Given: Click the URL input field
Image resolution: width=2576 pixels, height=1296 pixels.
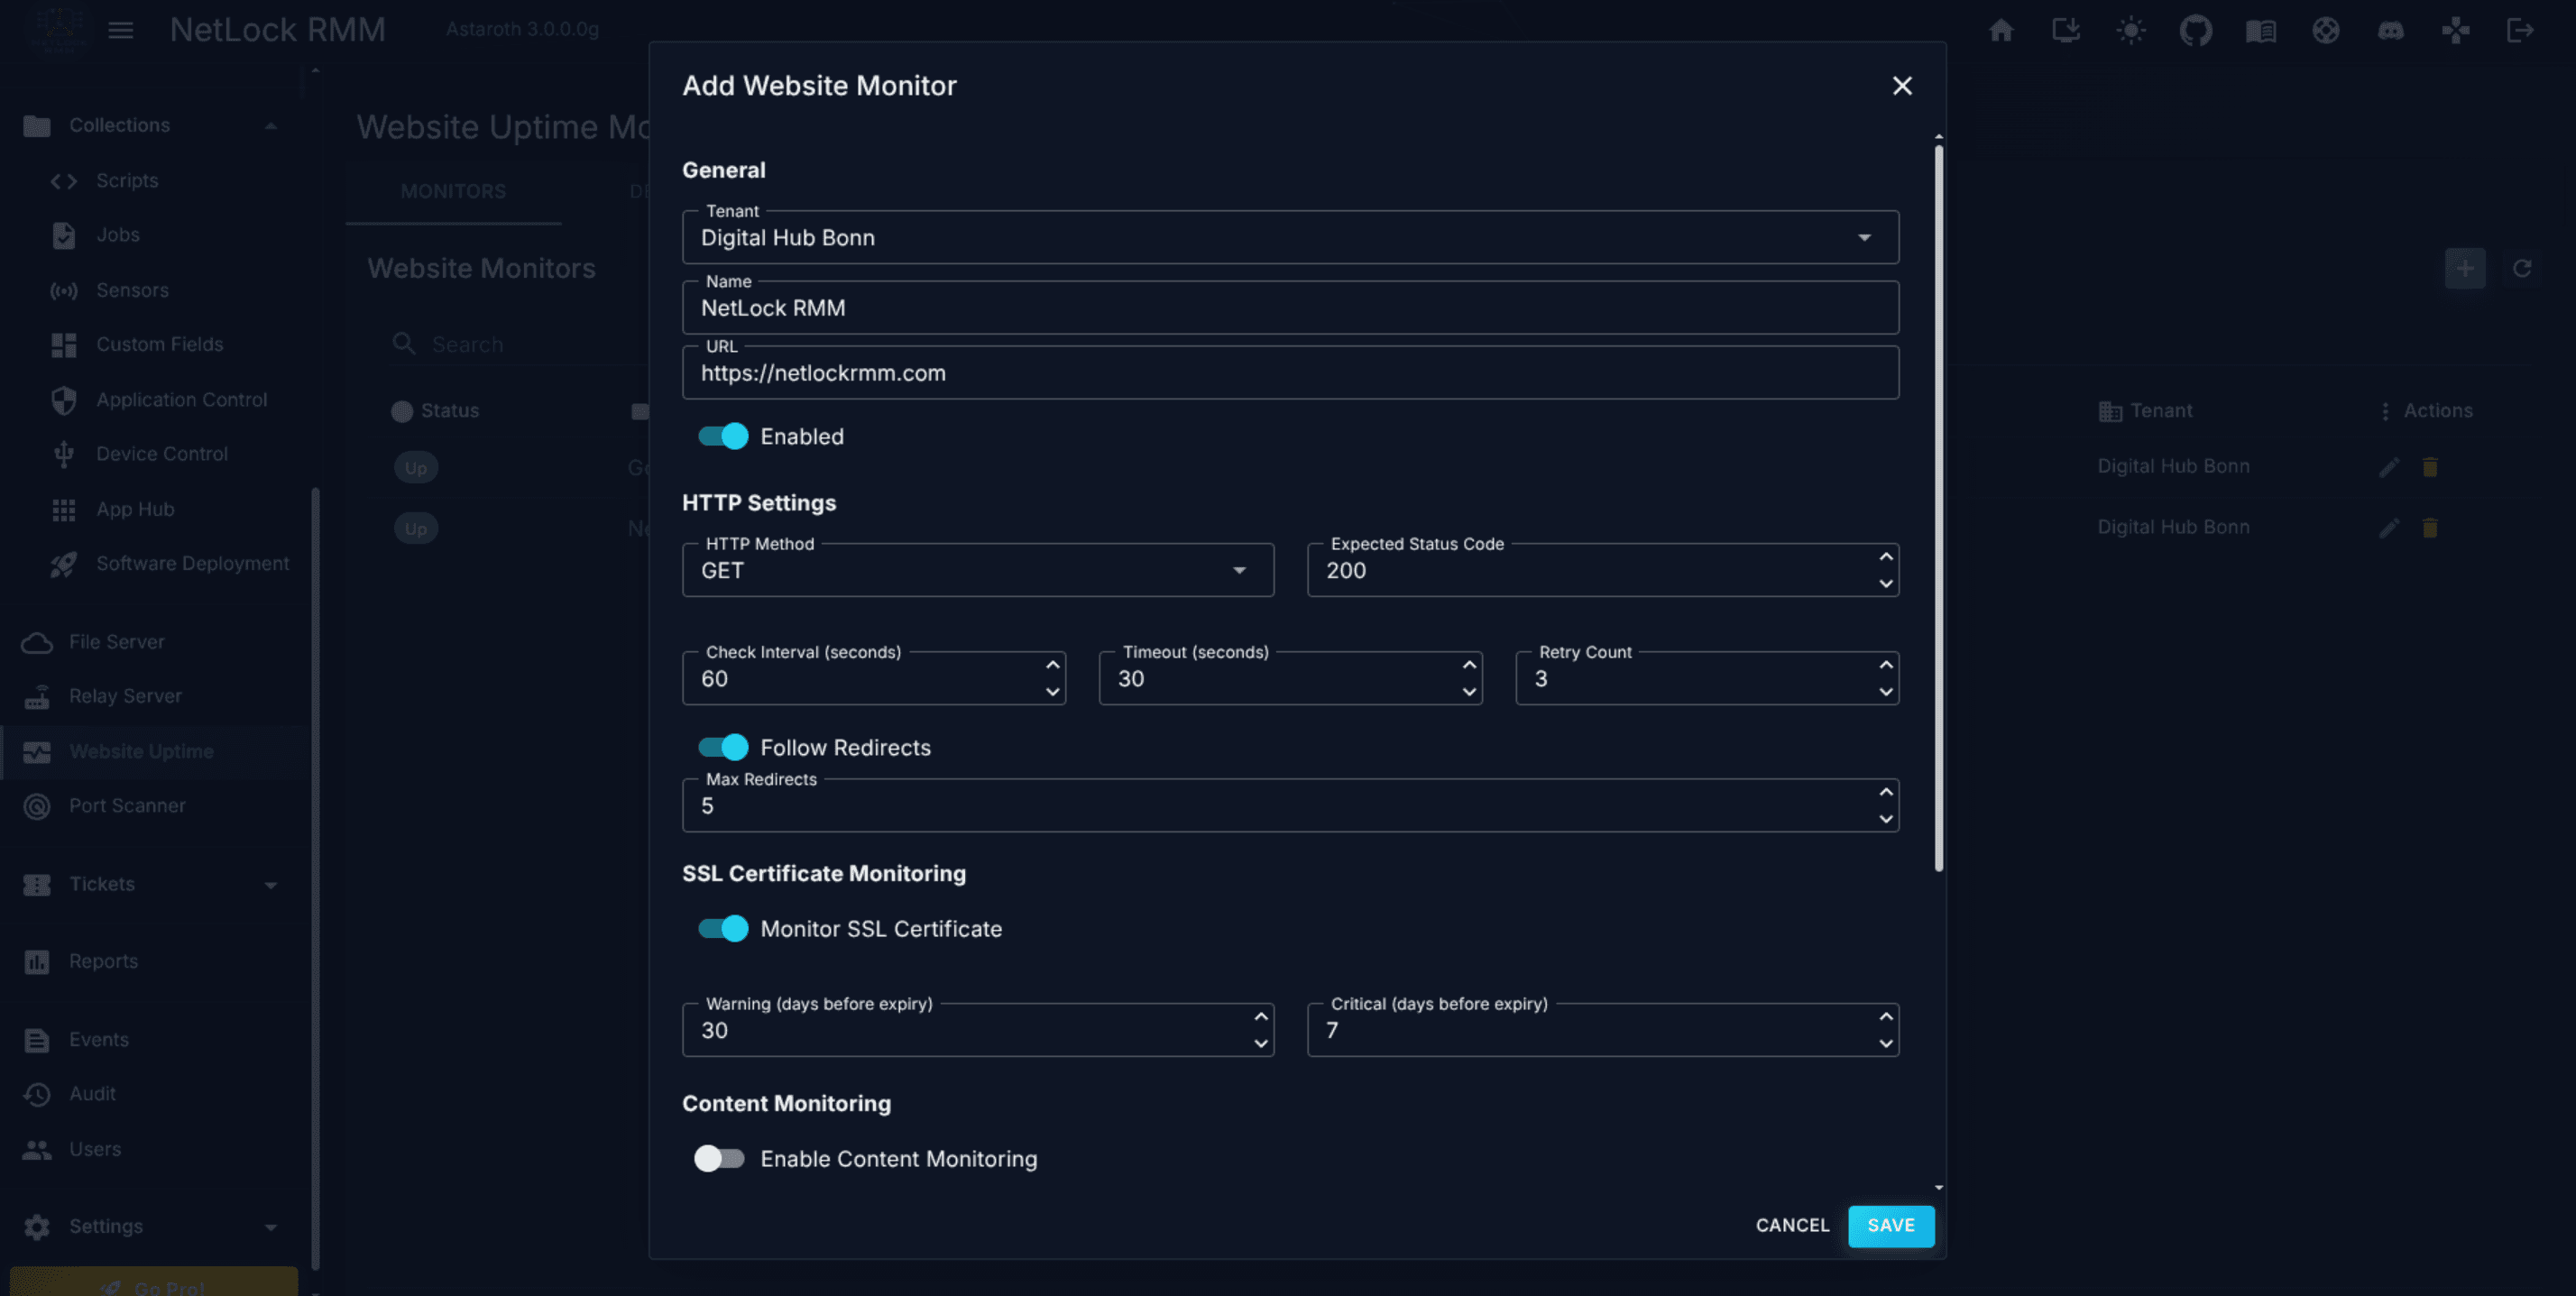Looking at the screenshot, I should [1290, 373].
